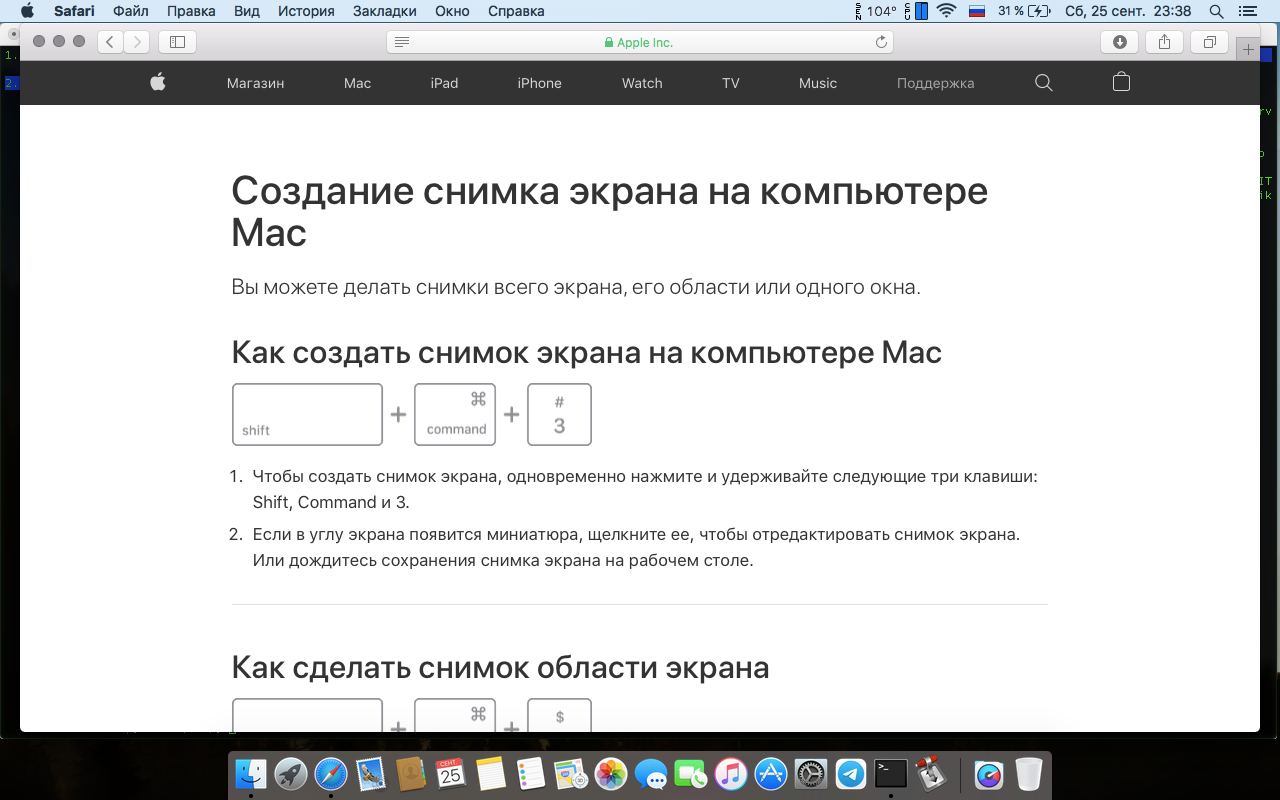The width and height of the screenshot is (1280, 800).
Task: Toggle the Safari sidebar button
Action: pos(178,42)
